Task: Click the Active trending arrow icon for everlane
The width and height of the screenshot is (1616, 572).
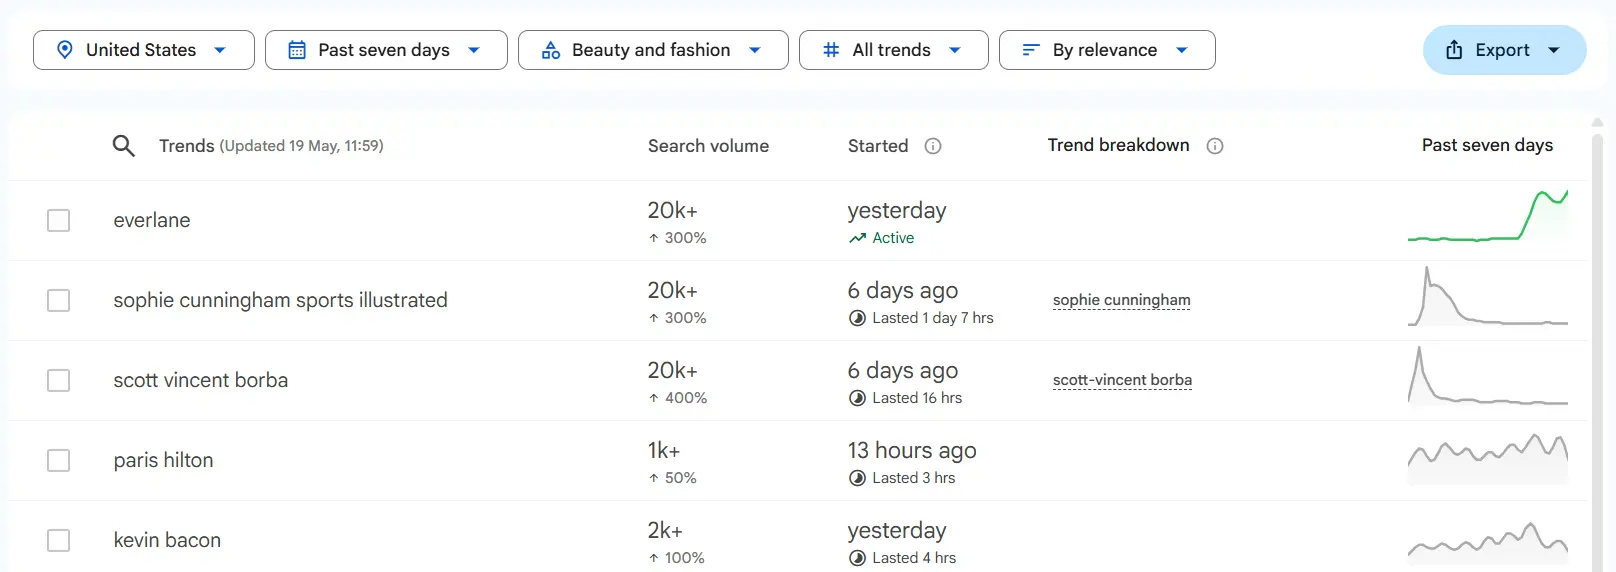Action: pos(857,238)
